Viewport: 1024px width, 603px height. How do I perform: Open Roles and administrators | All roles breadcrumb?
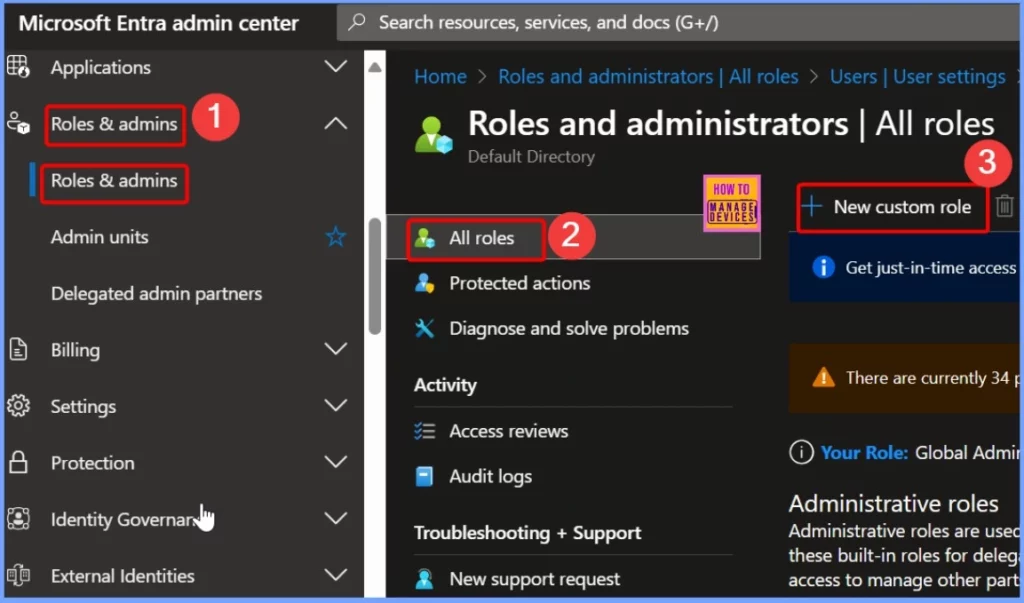pyautogui.click(x=648, y=76)
